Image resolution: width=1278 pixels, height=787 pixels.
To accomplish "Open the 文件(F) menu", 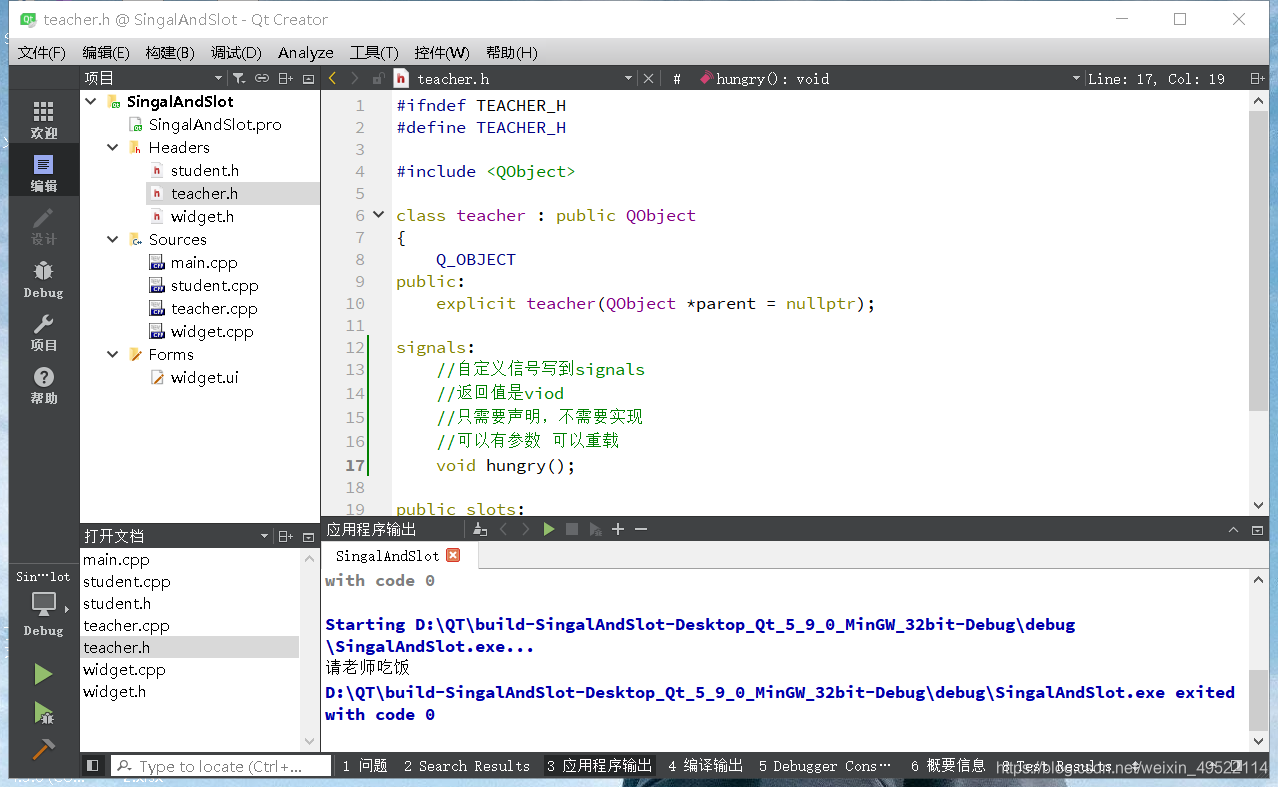I will point(42,52).
